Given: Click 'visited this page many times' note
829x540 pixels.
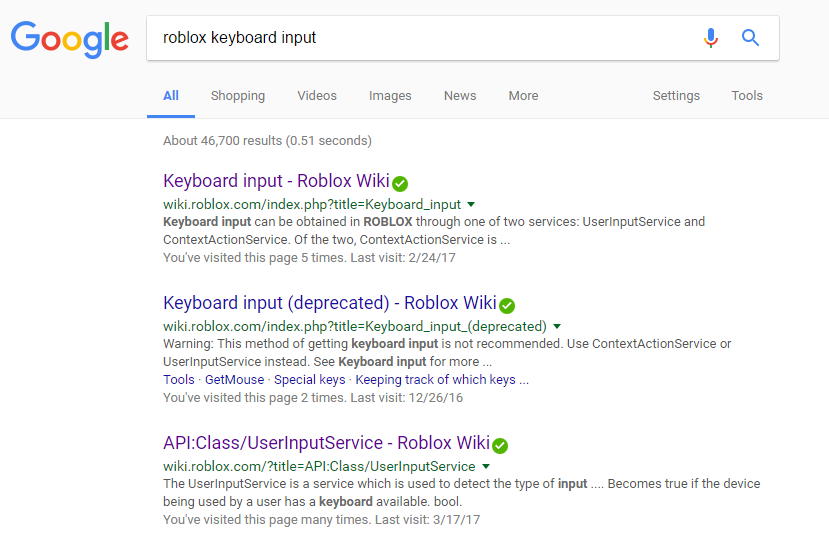Looking at the screenshot, I should point(321,520).
